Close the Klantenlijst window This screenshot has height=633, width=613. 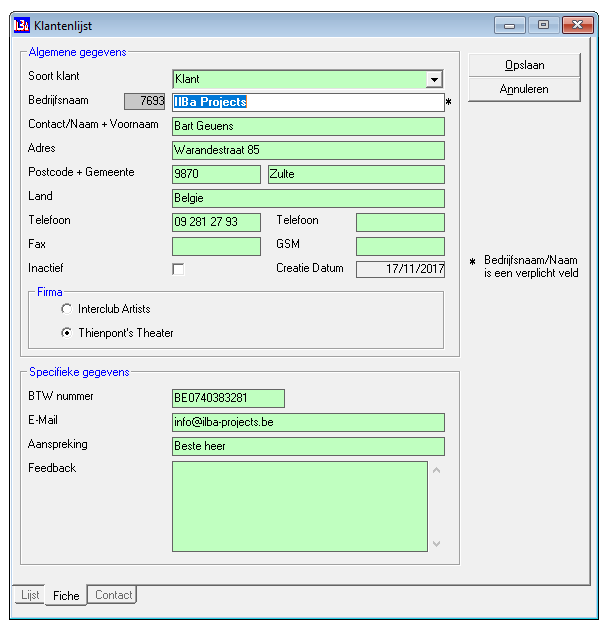pyautogui.click(x=577, y=25)
